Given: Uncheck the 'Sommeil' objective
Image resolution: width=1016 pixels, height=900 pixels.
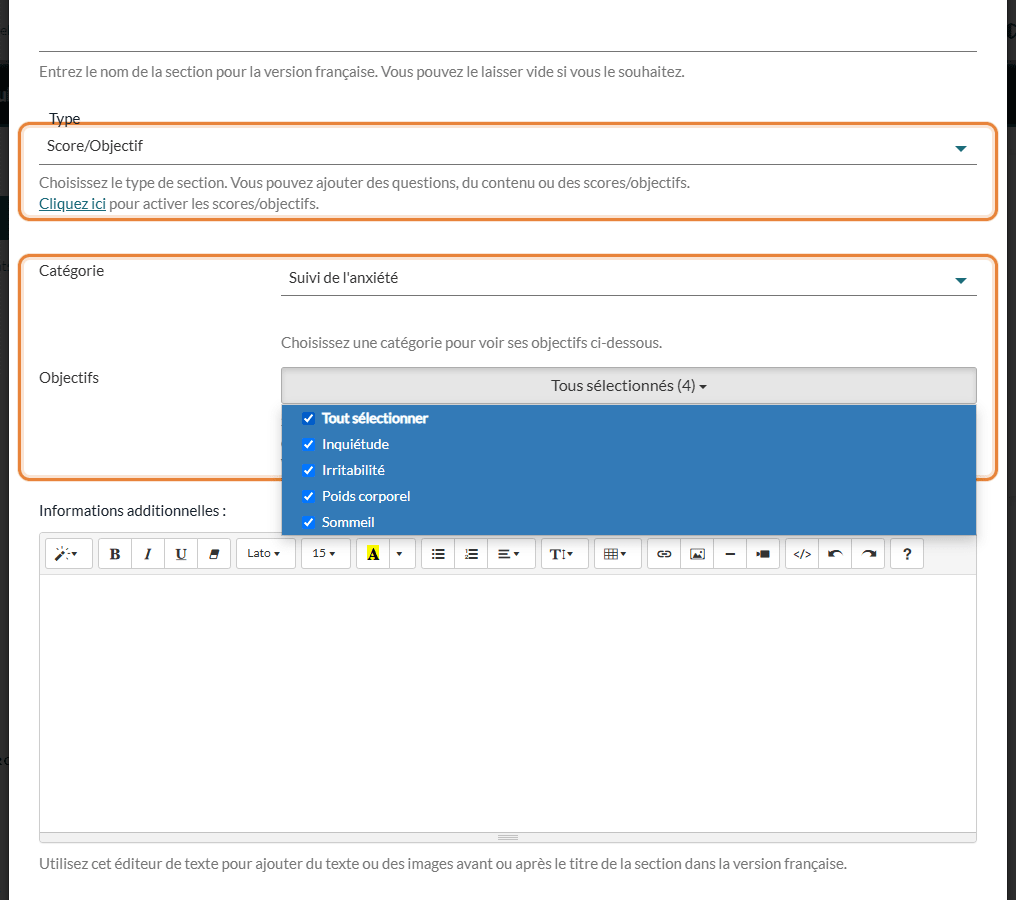Looking at the screenshot, I should coord(308,522).
